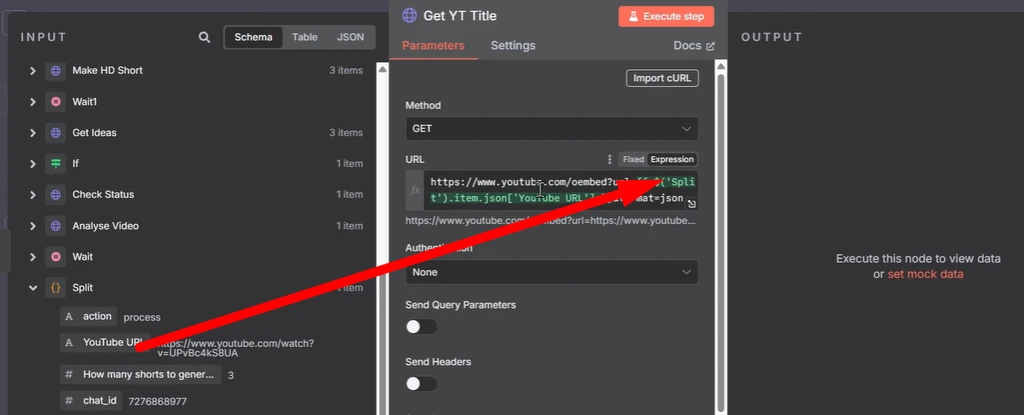Screen dimensions: 1024x415
Task: Click the fx expression icon beside URL
Action: click(x=415, y=191)
